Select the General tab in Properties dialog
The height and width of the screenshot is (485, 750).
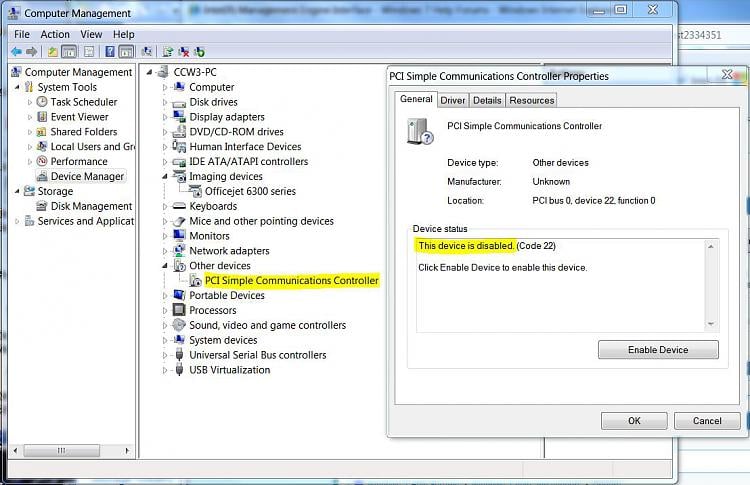coord(416,99)
